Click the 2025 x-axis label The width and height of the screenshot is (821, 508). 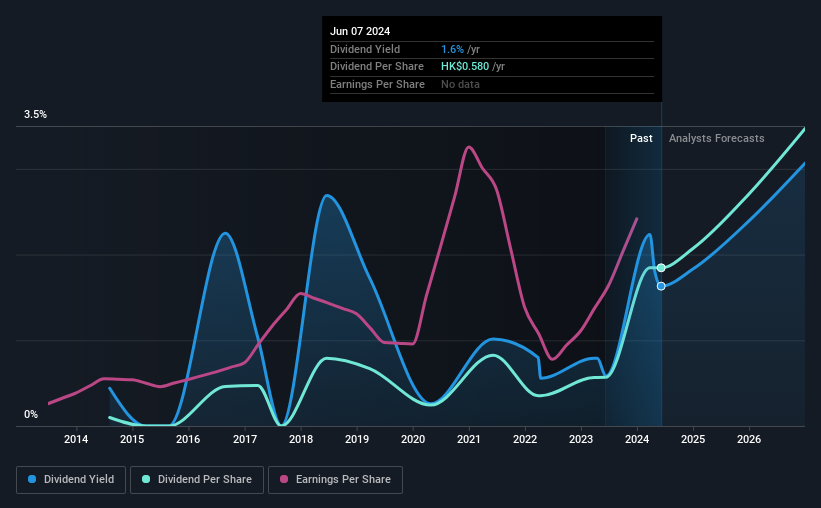click(693, 439)
